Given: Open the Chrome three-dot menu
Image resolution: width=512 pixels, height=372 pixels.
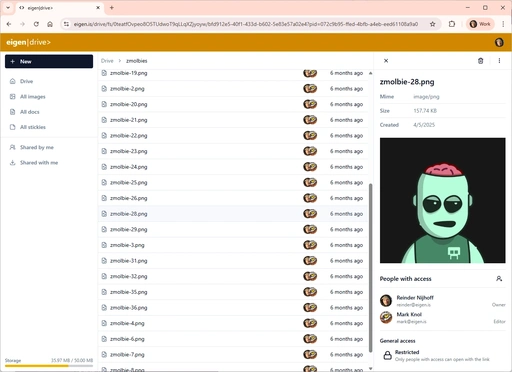Looking at the screenshot, I should pyautogui.click(x=503, y=24).
